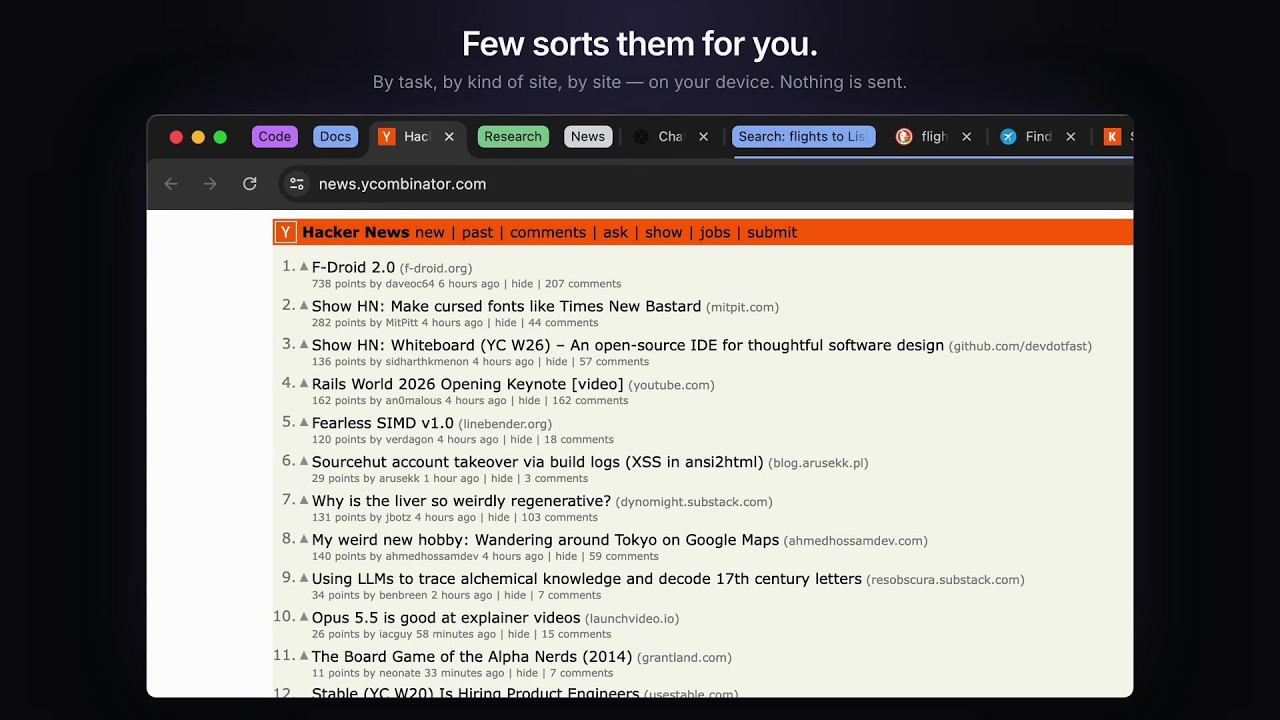The image size is (1280, 720).
Task: Click the 'submit' link
Action: click(x=772, y=233)
